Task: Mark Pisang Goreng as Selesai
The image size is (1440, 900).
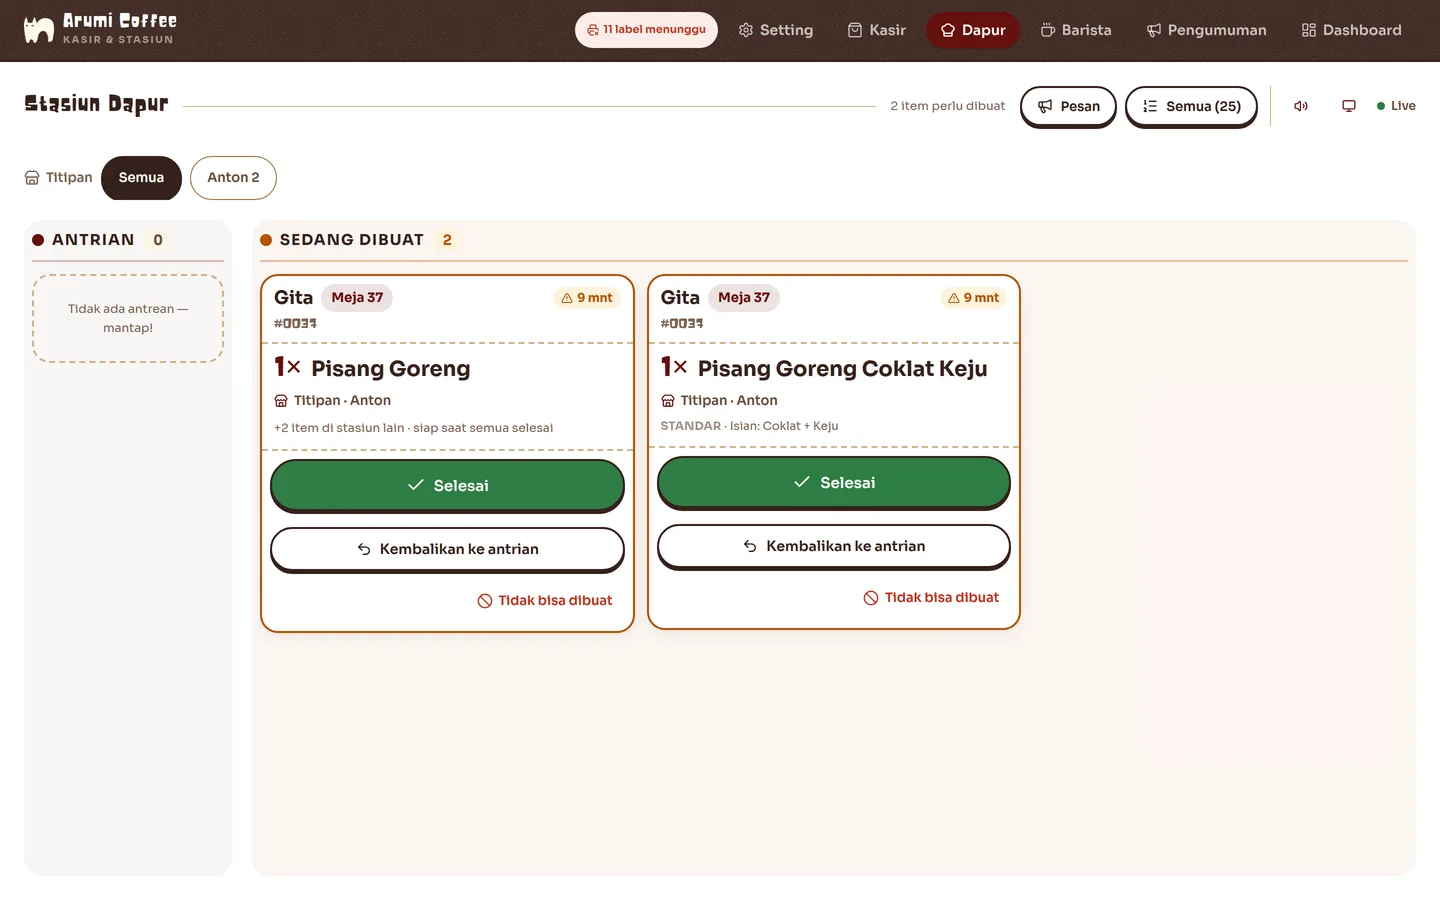Action: pyautogui.click(x=447, y=485)
